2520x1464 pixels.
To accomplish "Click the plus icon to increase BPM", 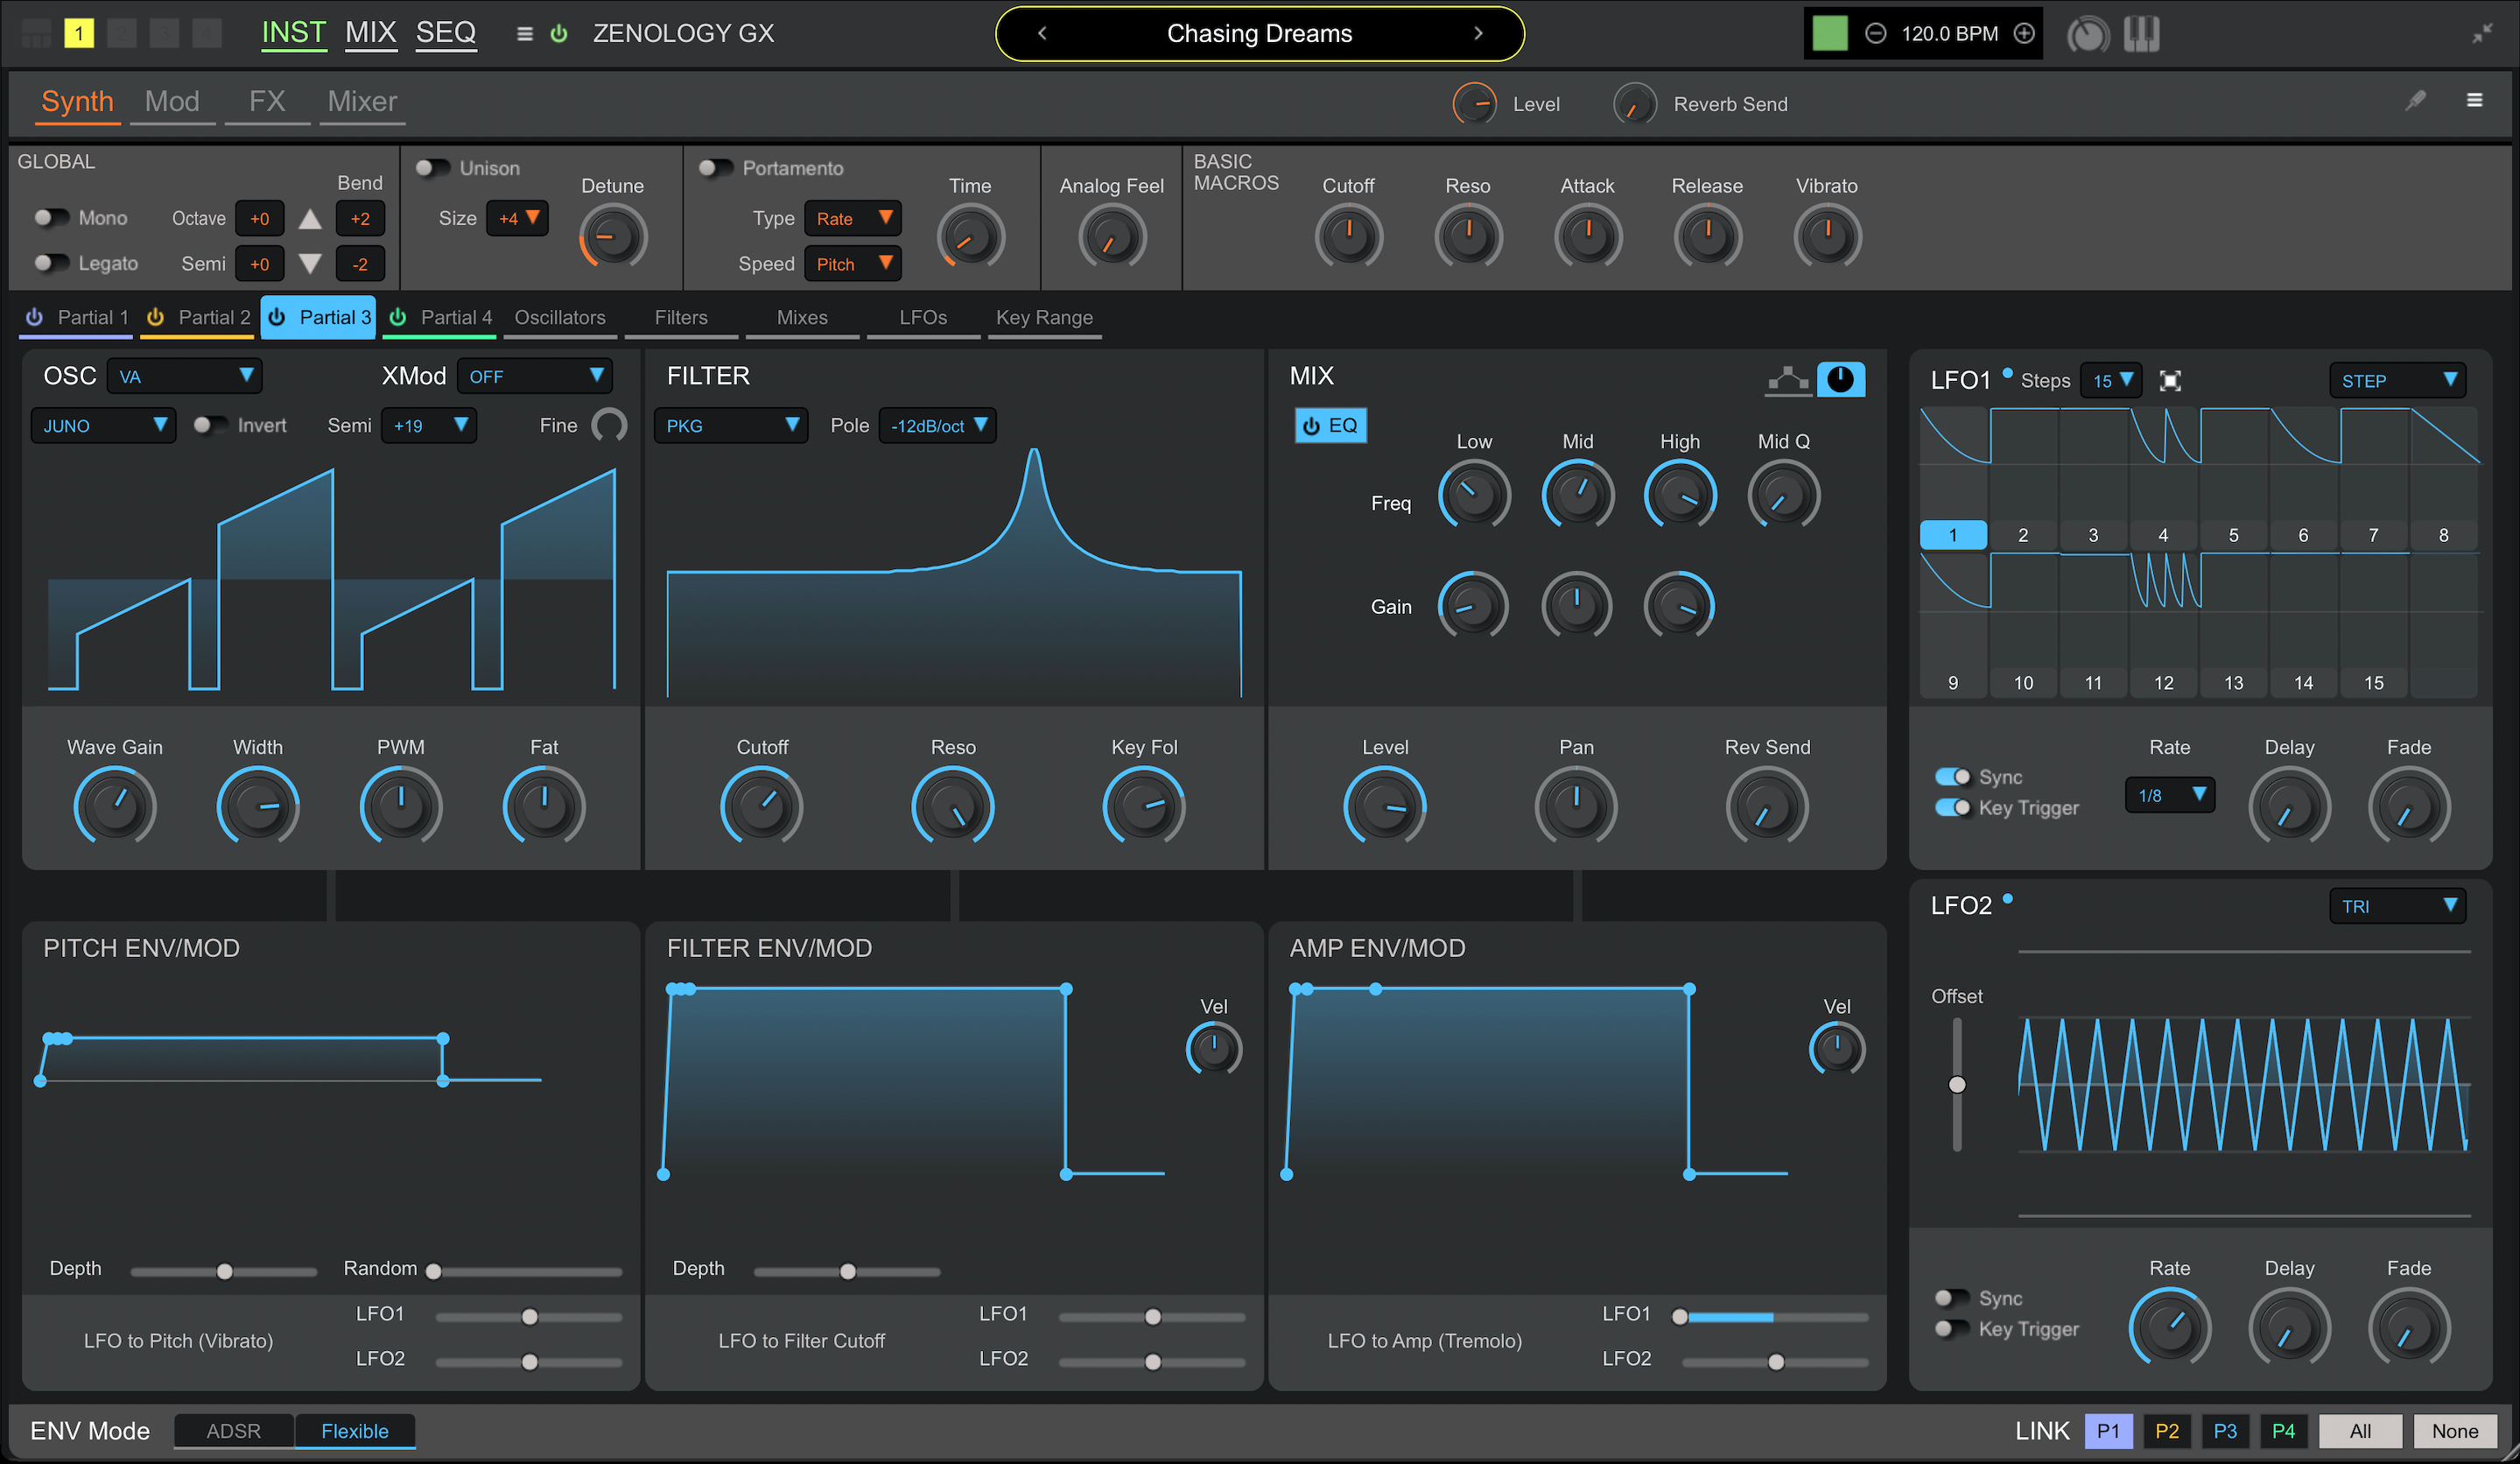I will 2024,34.
